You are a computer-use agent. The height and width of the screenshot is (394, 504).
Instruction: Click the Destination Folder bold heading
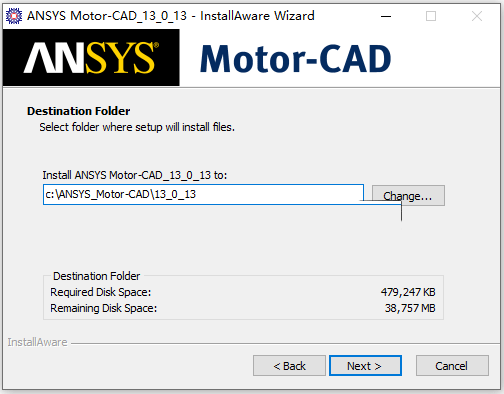click(79, 111)
